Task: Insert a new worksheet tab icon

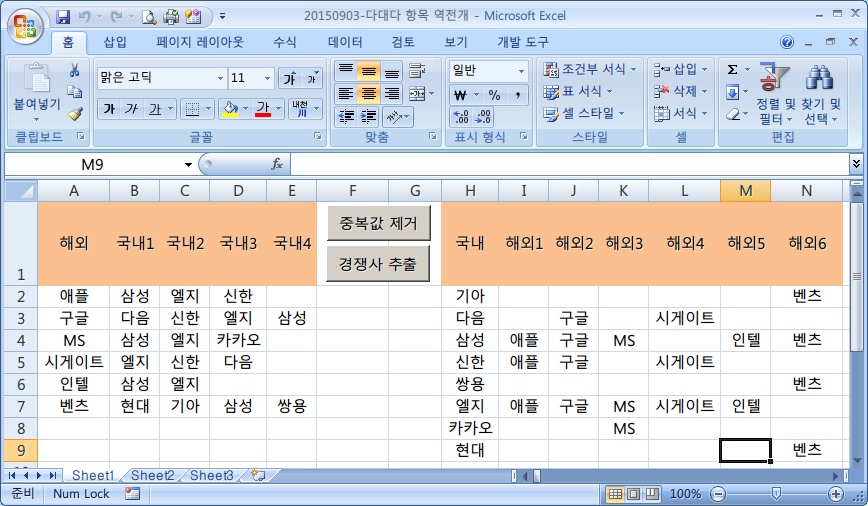Action: point(258,475)
